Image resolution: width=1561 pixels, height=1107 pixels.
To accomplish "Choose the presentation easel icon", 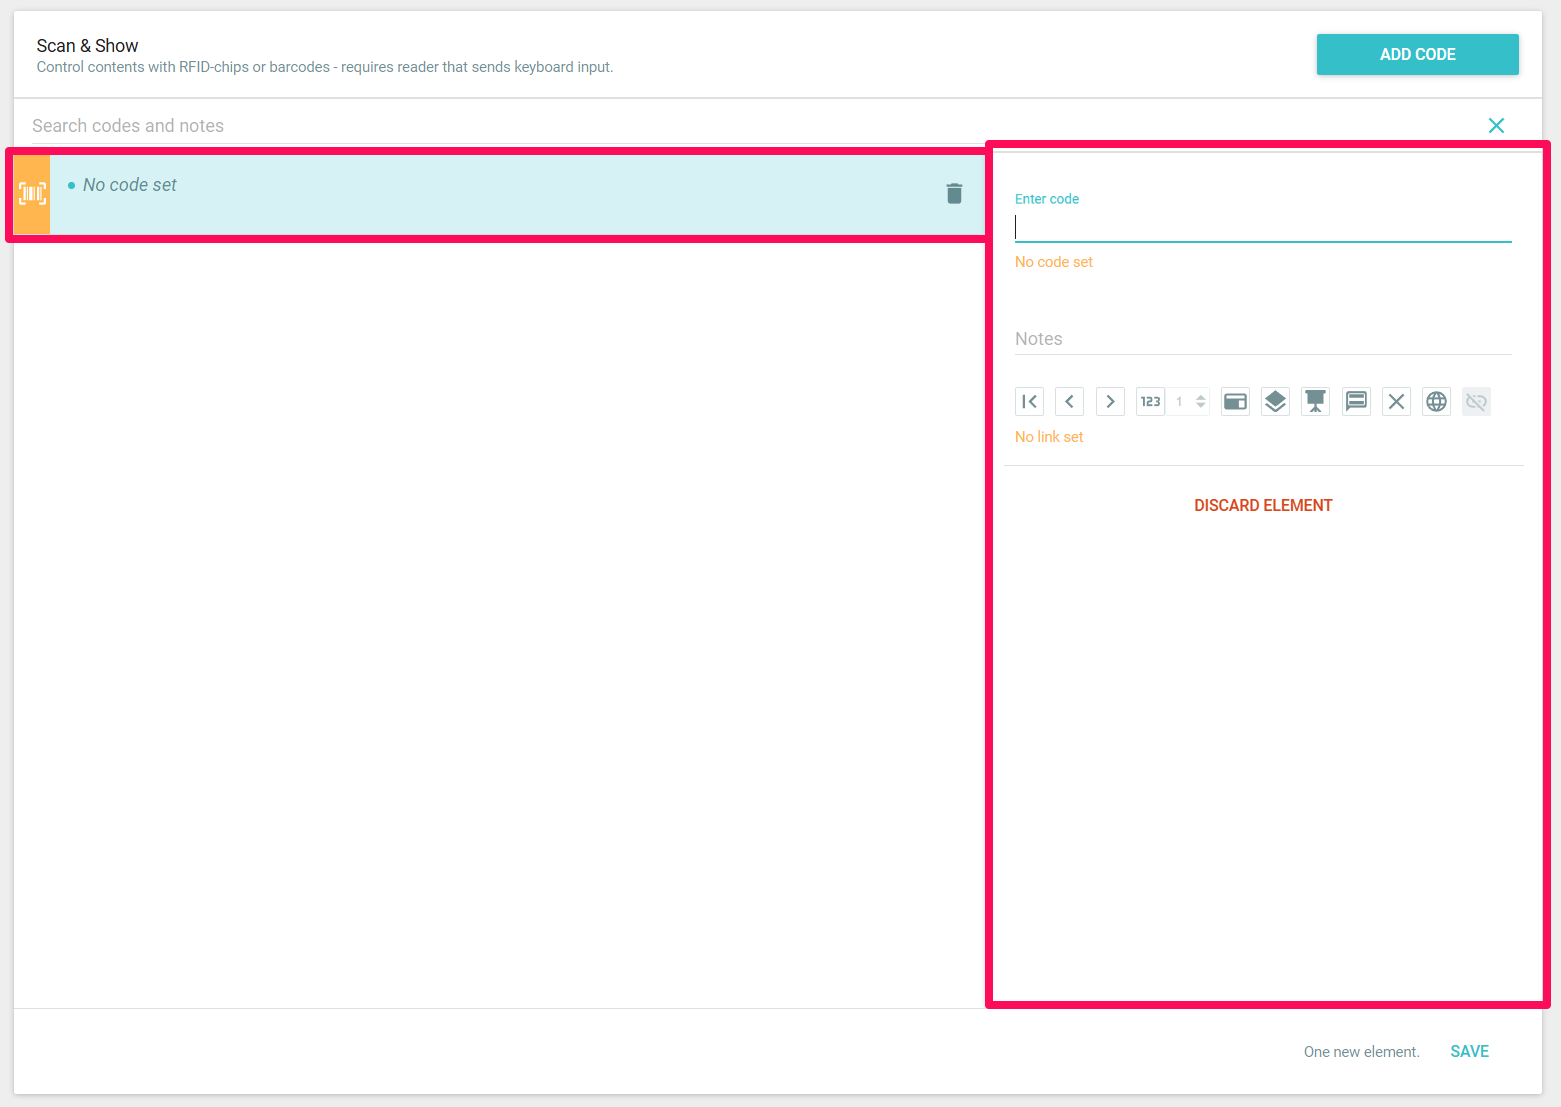I will [1315, 402].
